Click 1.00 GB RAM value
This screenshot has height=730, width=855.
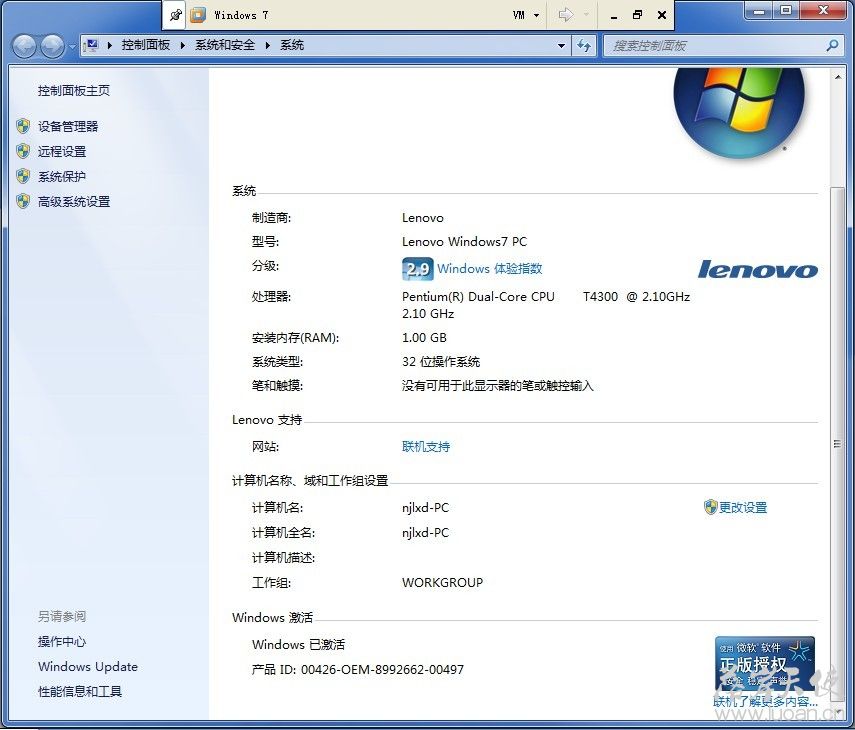tap(424, 338)
